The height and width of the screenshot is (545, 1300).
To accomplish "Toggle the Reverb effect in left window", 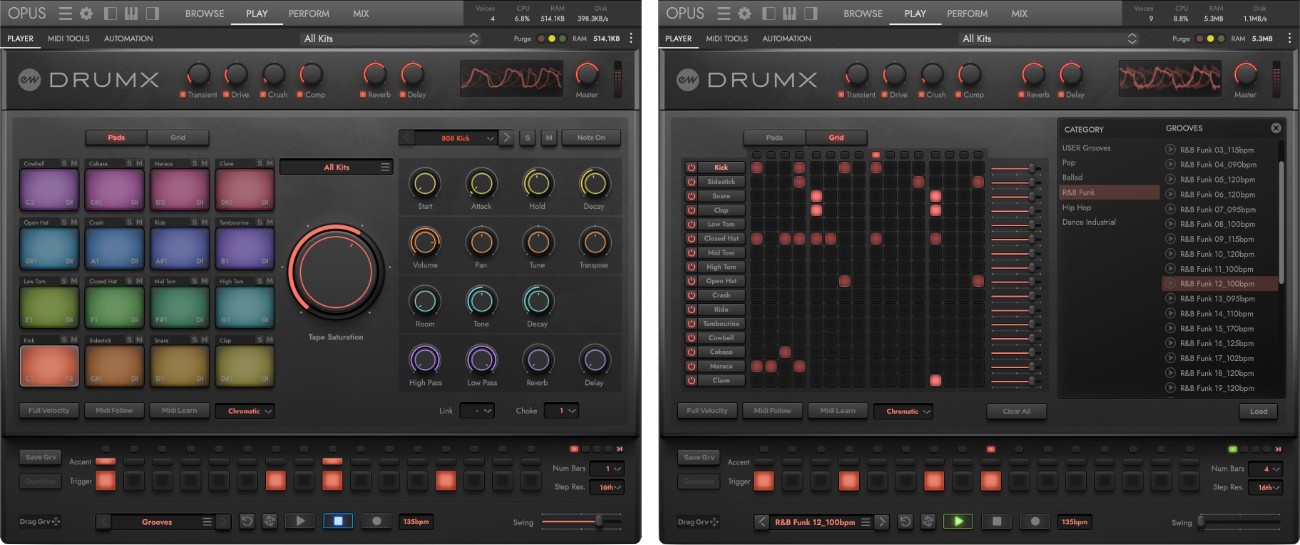I will coord(362,95).
